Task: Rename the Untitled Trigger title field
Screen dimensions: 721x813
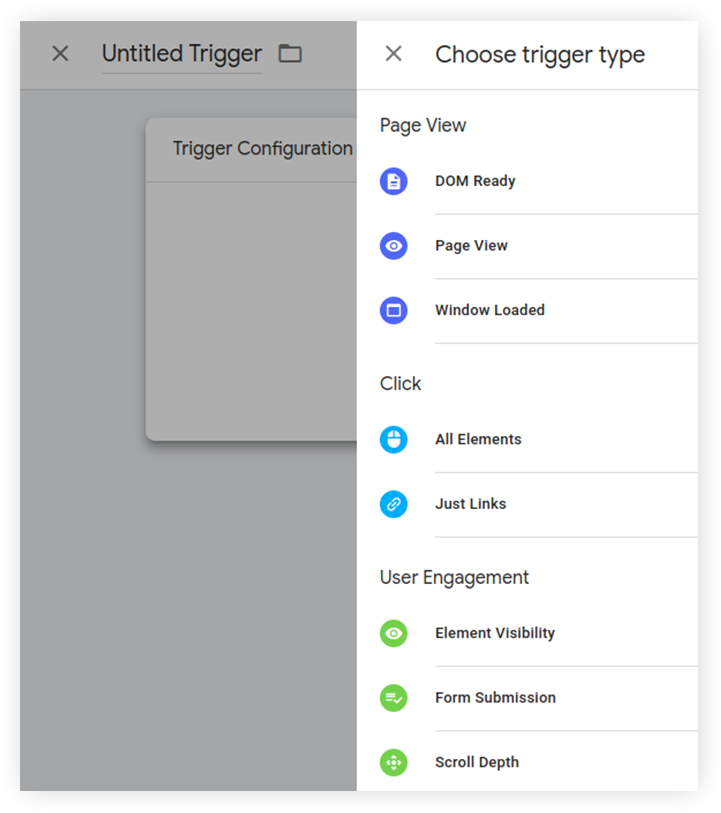Action: [181, 54]
